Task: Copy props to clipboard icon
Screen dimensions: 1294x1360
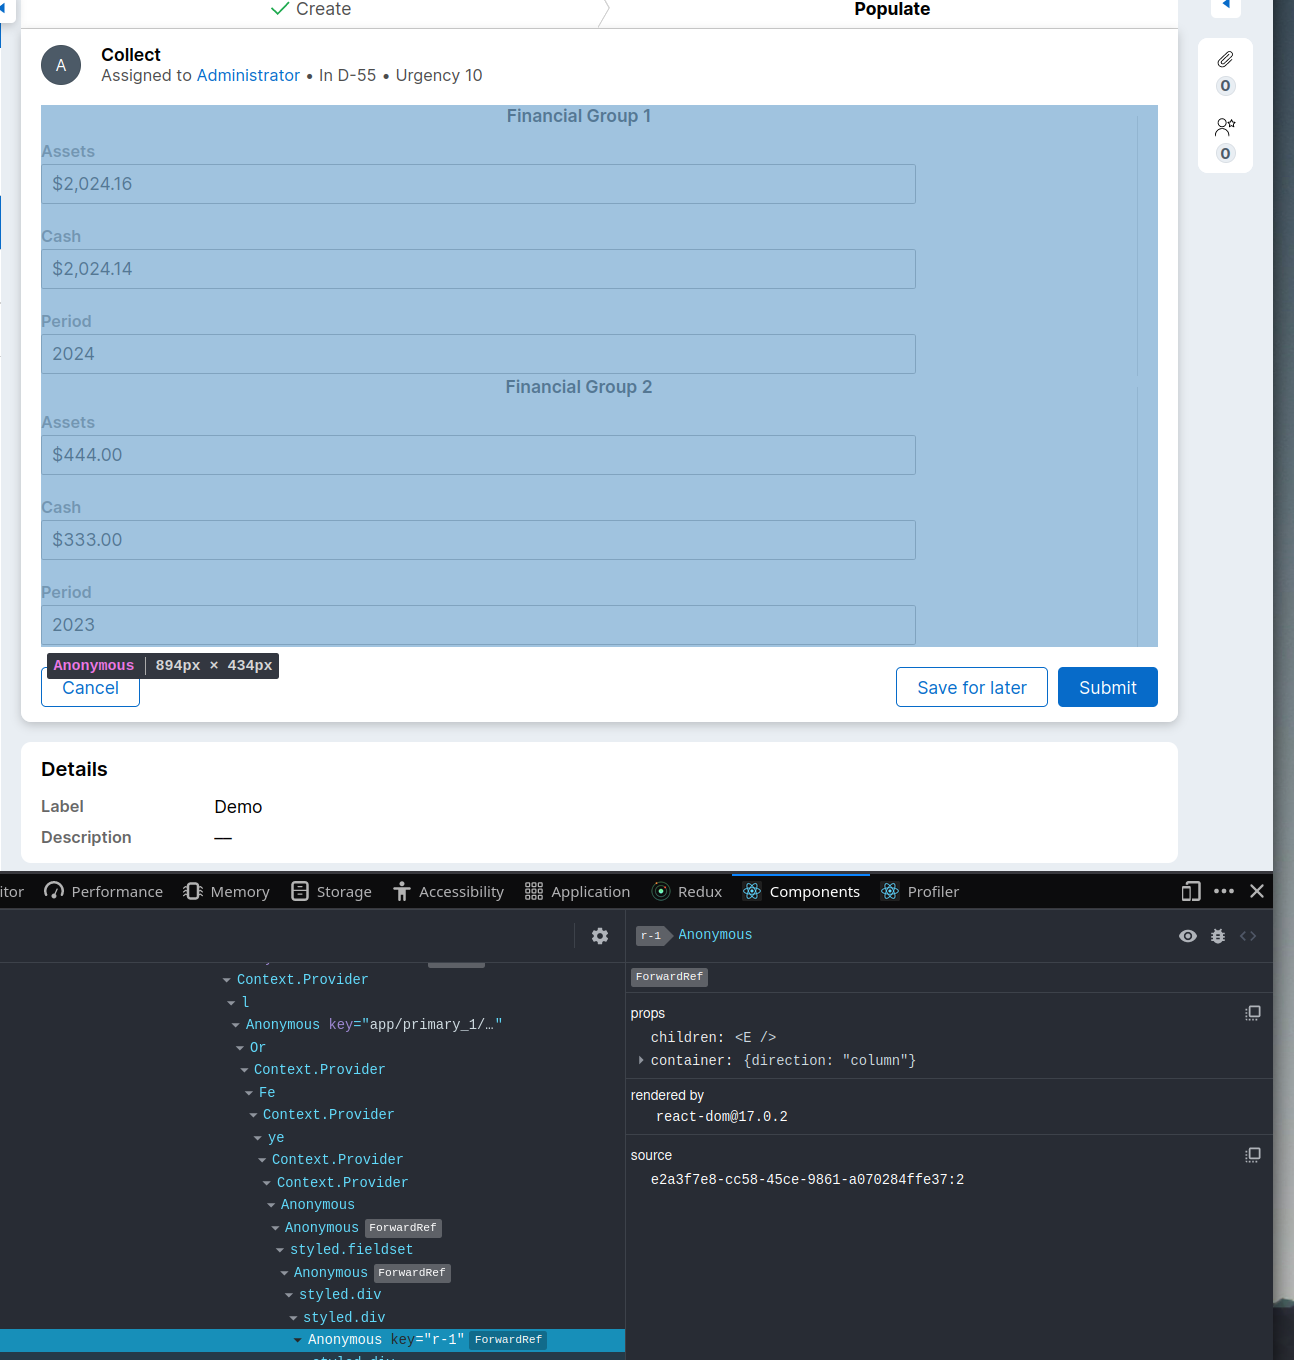Action: pos(1252,1013)
